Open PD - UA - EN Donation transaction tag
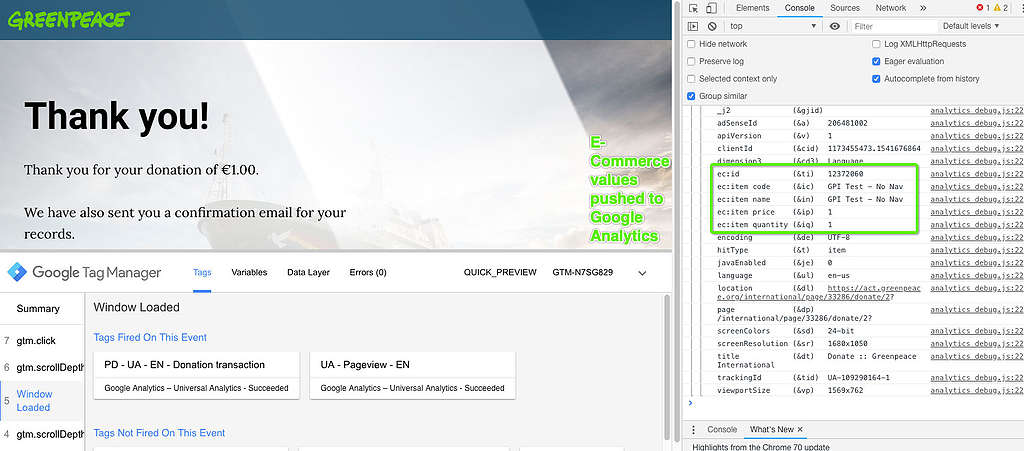Viewport: 1024px width, 451px height. 197,375
